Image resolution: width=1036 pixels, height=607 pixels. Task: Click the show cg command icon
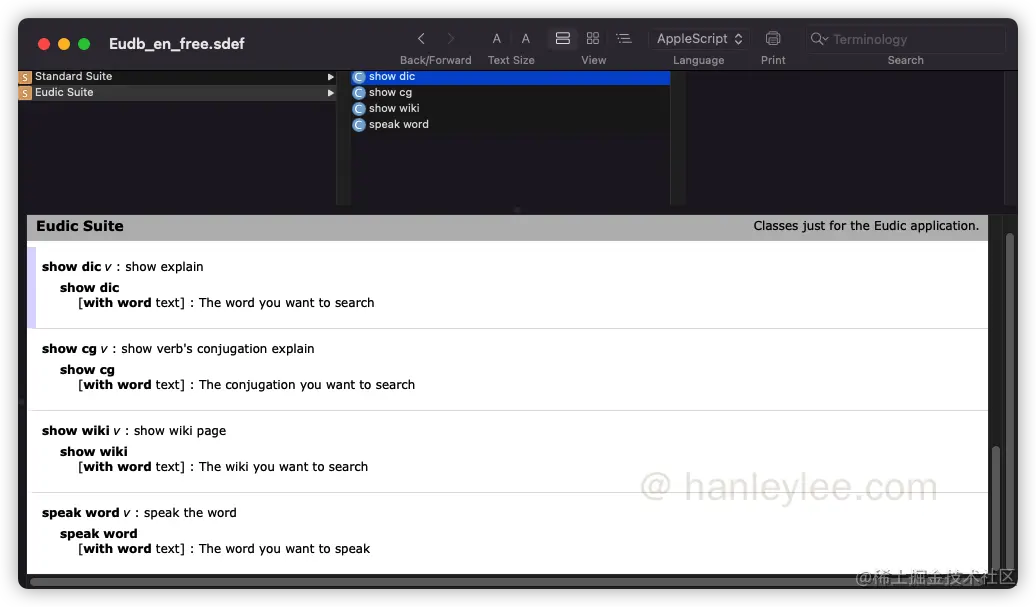[359, 93]
